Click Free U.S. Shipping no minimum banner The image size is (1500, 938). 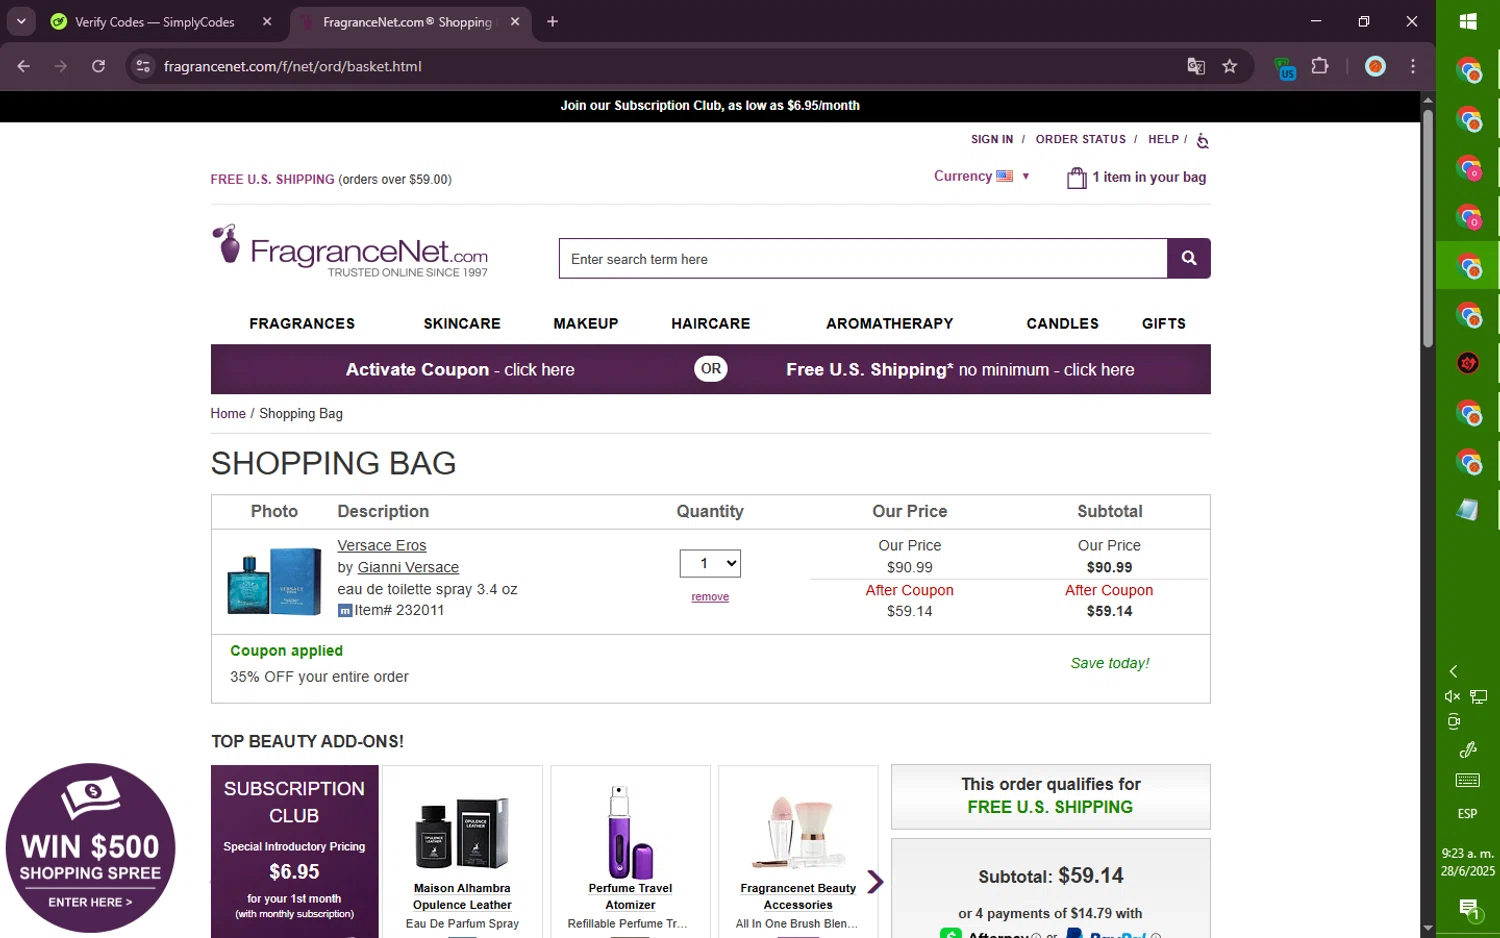(x=960, y=369)
